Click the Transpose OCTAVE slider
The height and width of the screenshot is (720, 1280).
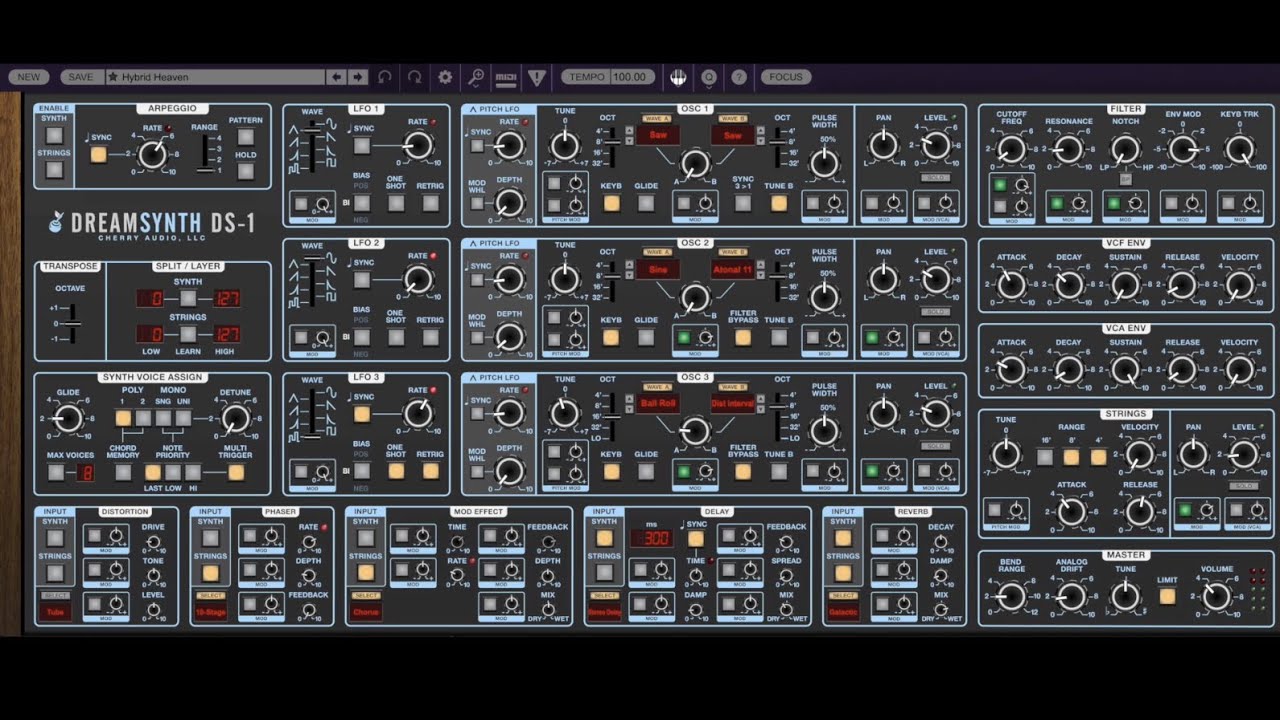[71, 324]
